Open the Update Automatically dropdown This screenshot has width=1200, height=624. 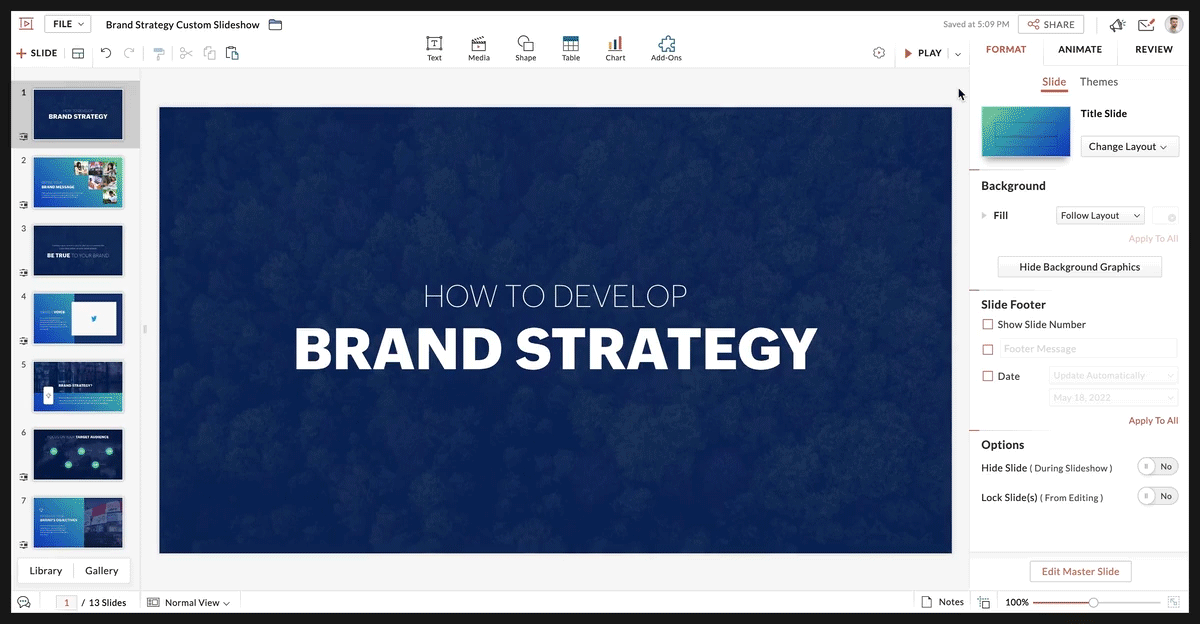[x=1114, y=375]
